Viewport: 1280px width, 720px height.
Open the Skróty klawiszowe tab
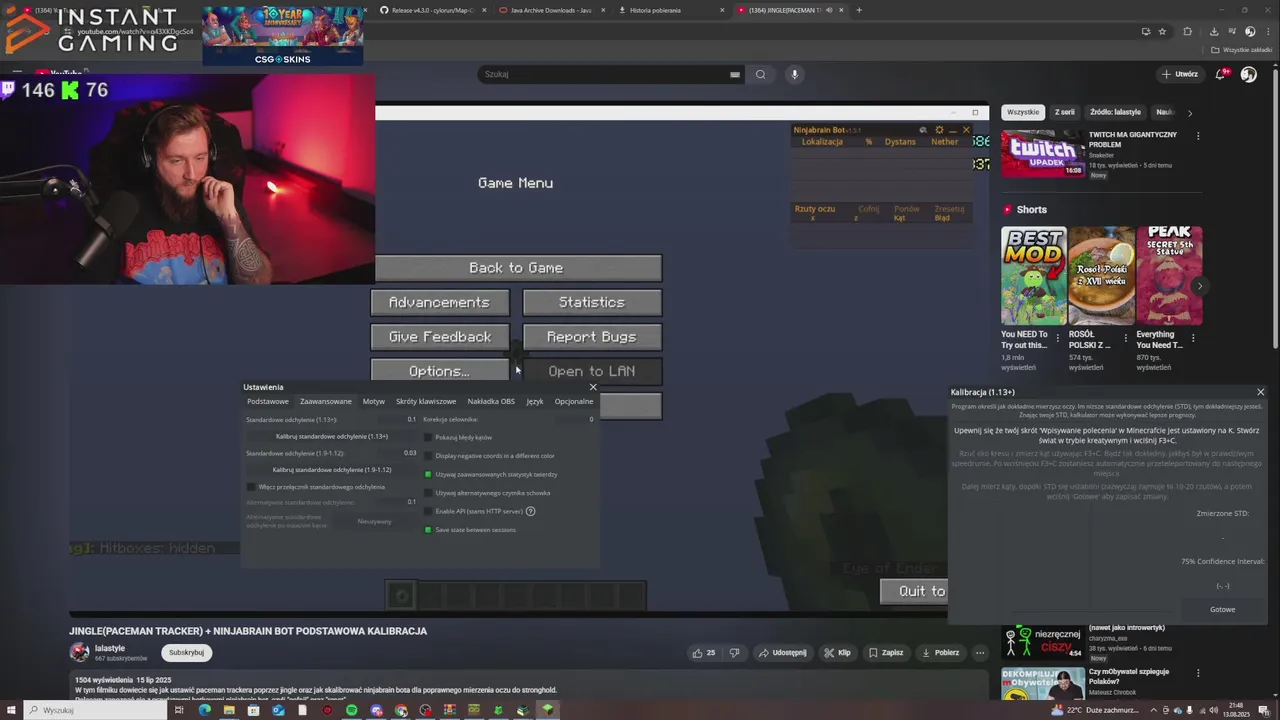tap(426, 401)
